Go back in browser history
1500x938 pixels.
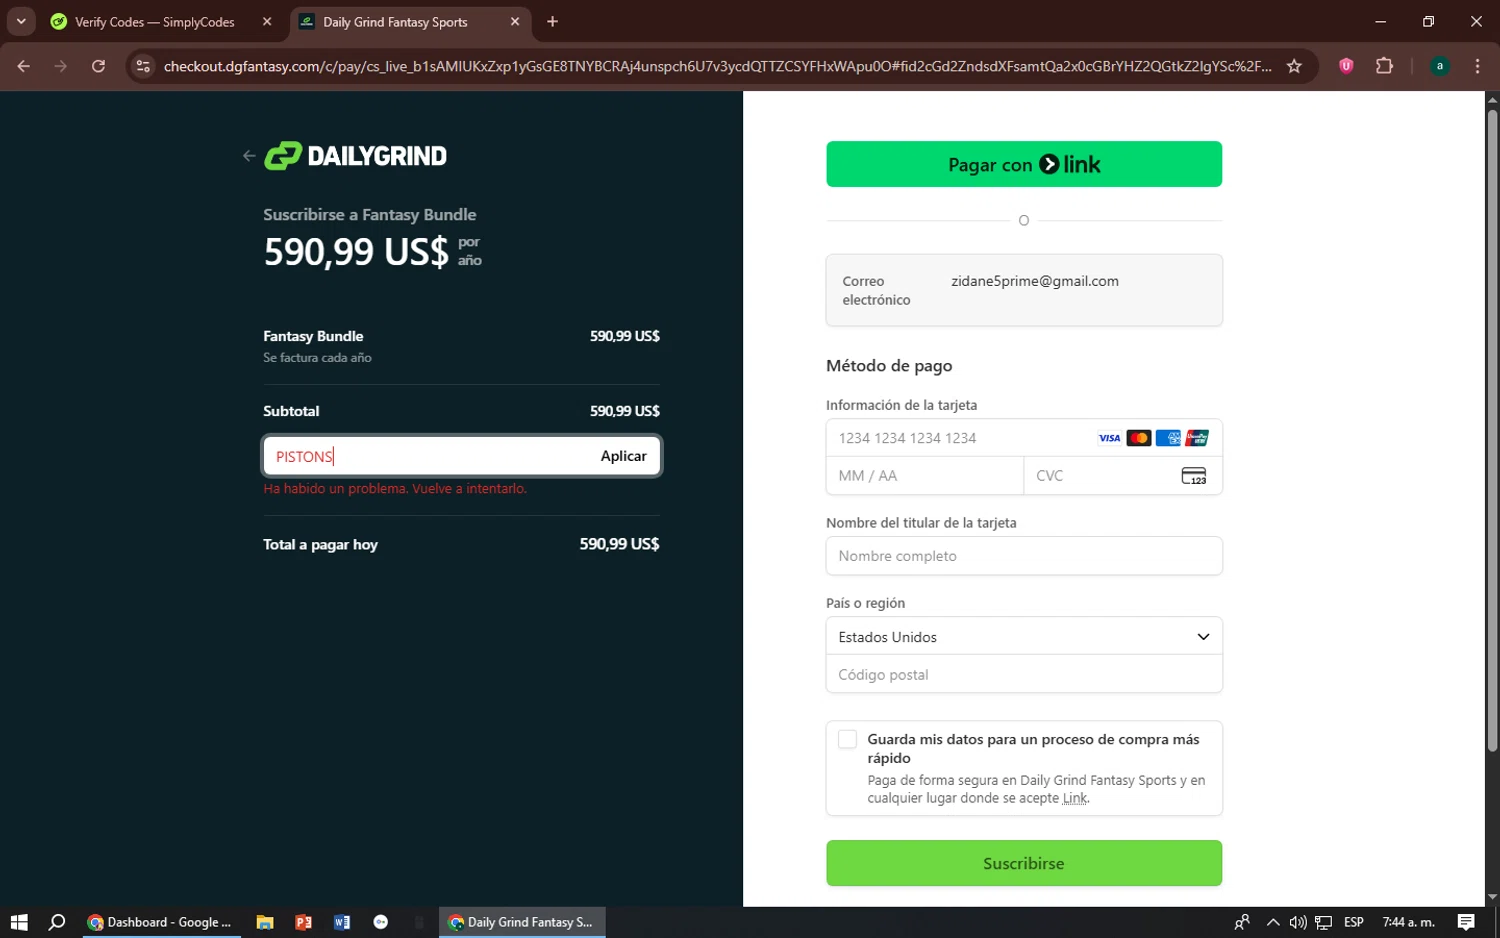[24, 66]
